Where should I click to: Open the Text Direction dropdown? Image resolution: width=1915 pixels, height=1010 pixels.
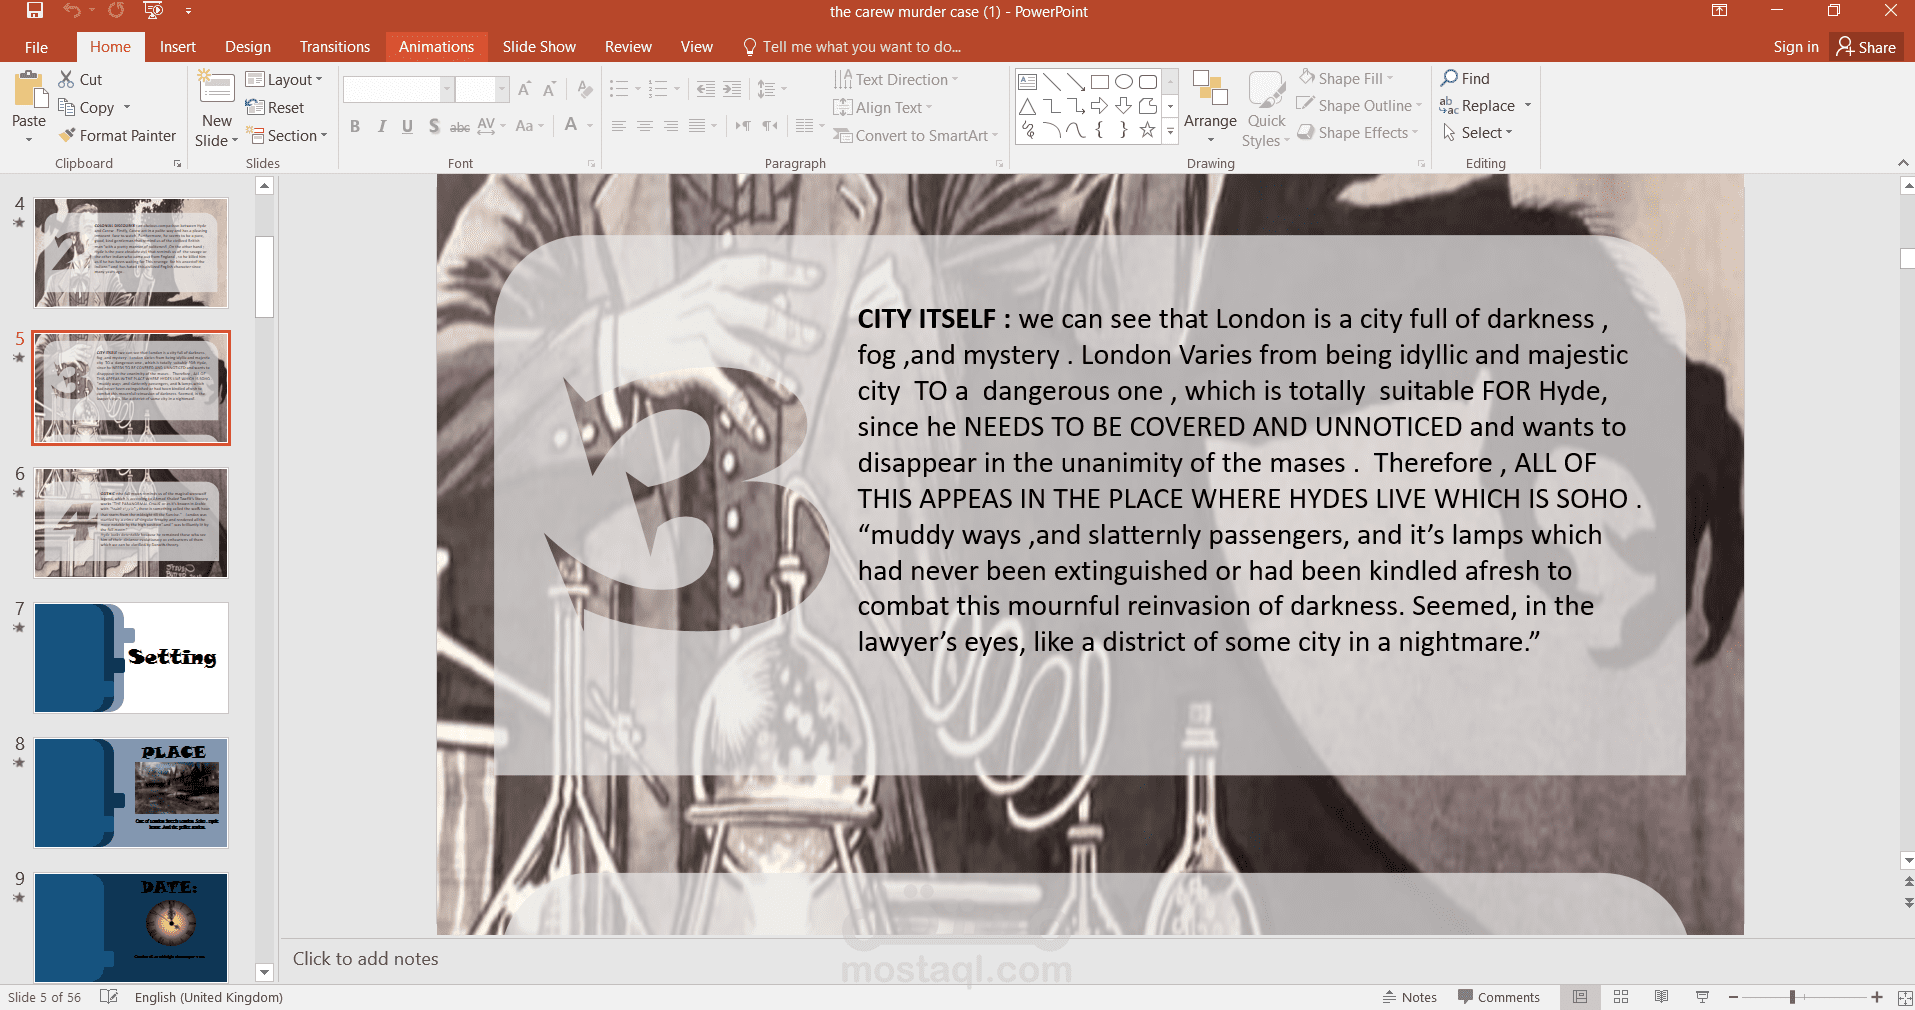(895, 79)
